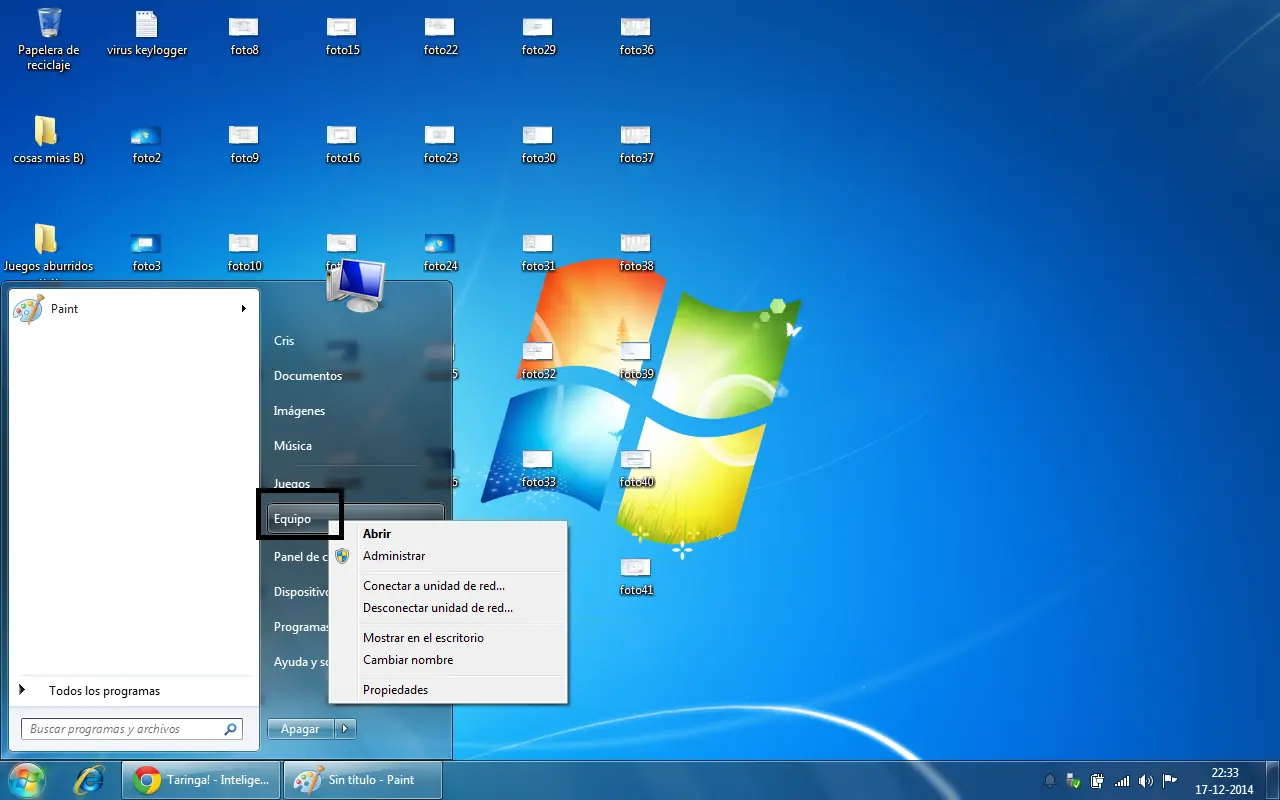Viewport: 1280px width, 800px height.
Task: Select the foto2 desktop icon
Action: [x=146, y=143]
